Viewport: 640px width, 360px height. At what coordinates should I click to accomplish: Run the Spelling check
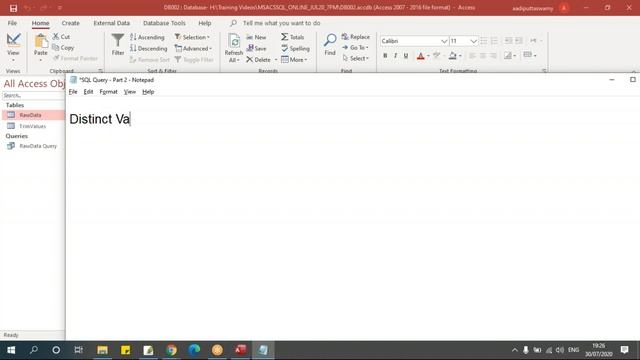coord(295,48)
